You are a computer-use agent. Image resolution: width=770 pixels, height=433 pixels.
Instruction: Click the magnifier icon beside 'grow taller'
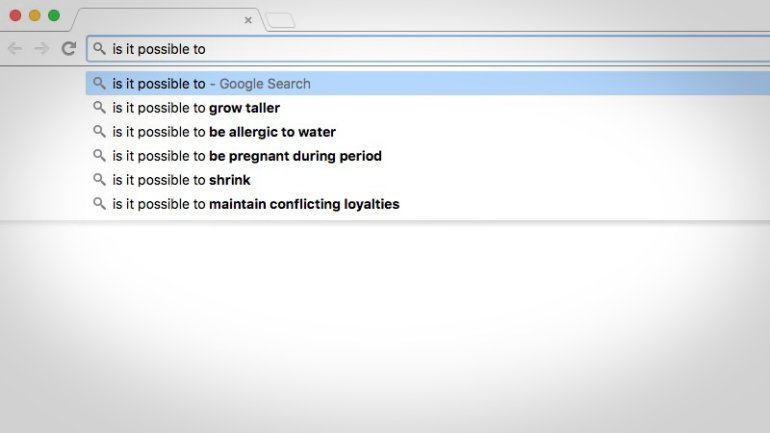click(99, 108)
